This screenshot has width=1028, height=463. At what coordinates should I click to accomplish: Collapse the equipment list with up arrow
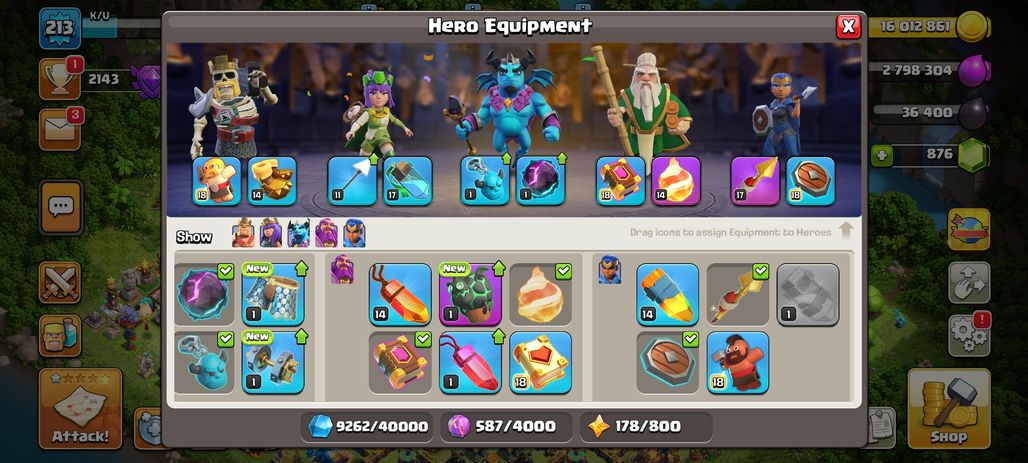(846, 232)
